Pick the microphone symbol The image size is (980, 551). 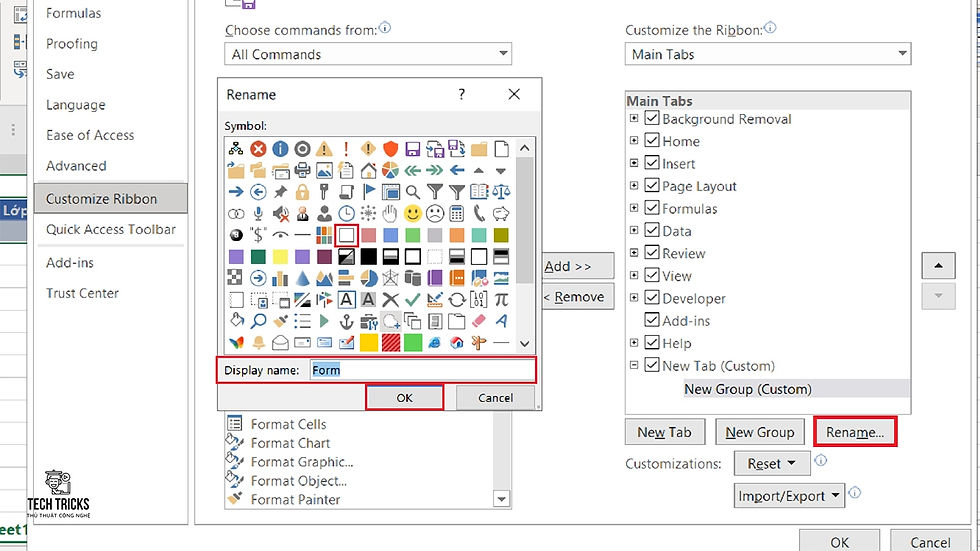[258, 214]
